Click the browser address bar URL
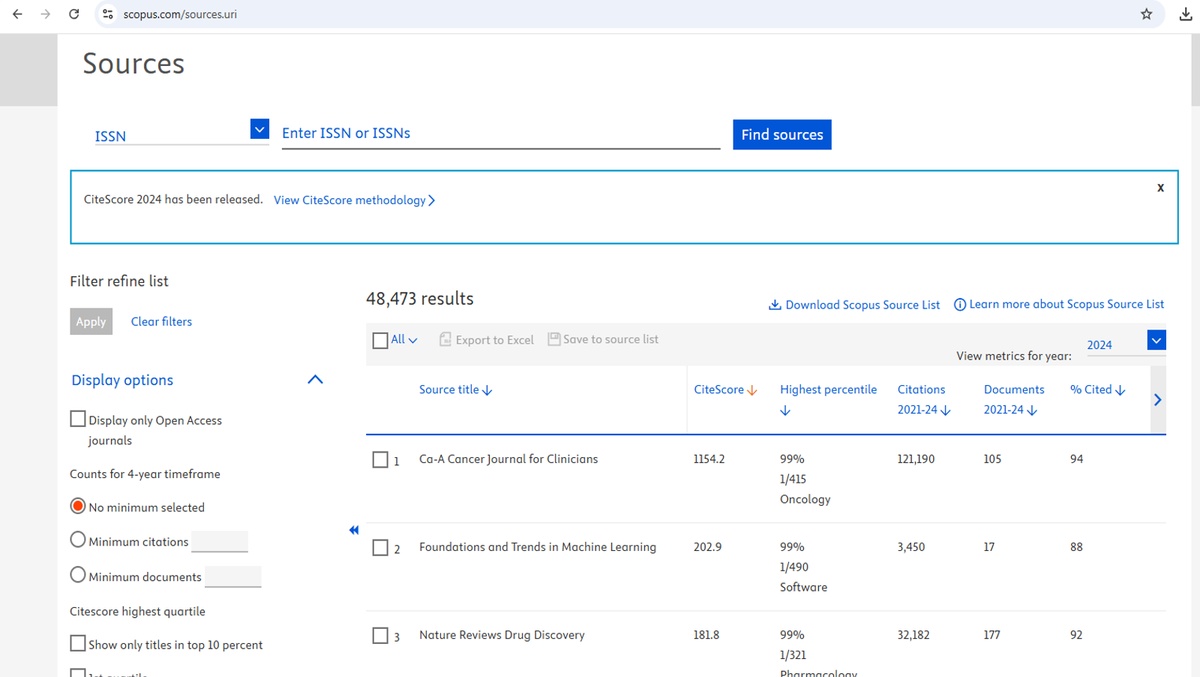The height and width of the screenshot is (677, 1200). pos(180,15)
